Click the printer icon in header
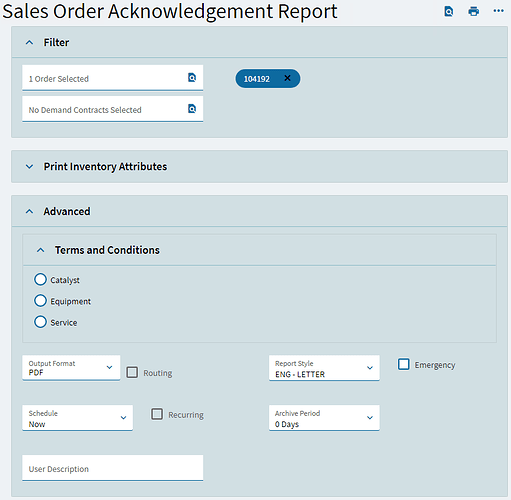Image resolution: width=511 pixels, height=500 pixels. tap(473, 11)
